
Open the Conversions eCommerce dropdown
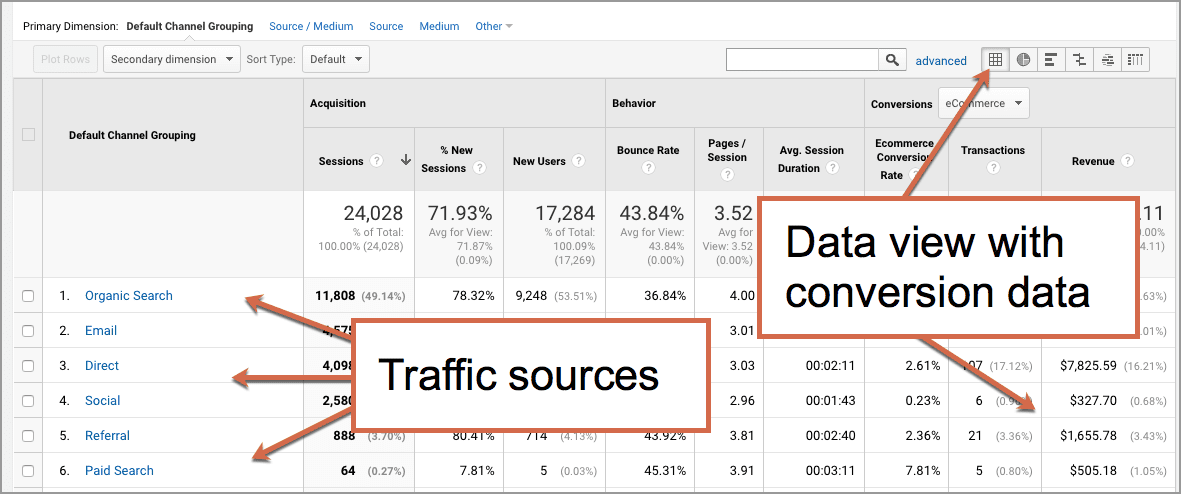(983, 104)
